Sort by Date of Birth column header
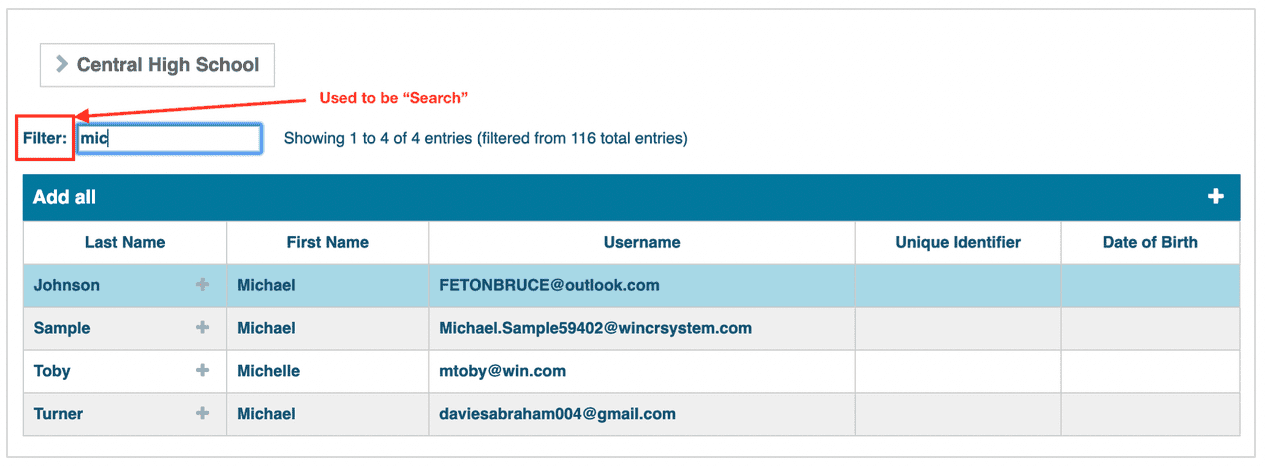 [x=1150, y=242]
